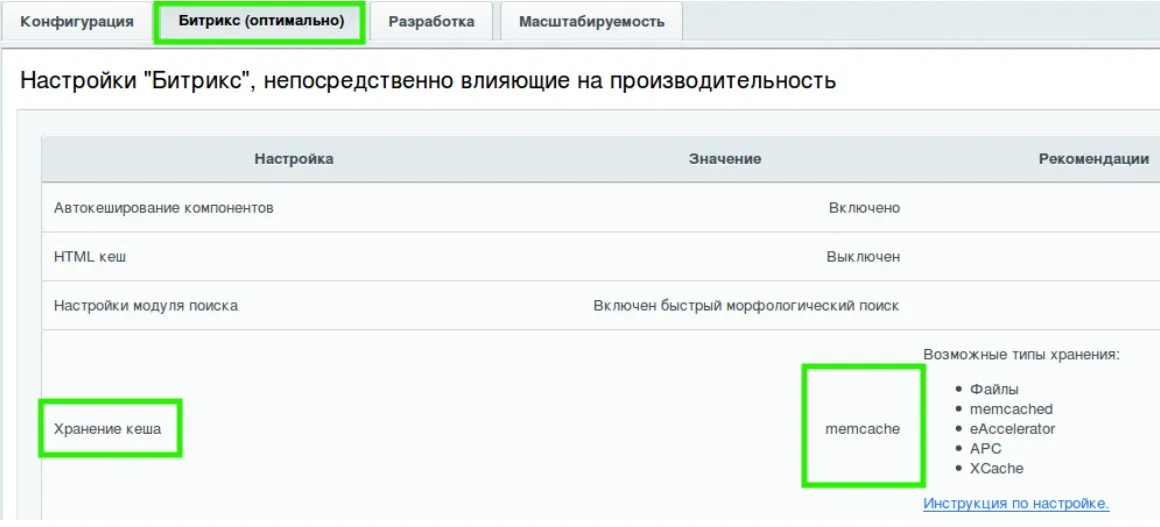Click the Файлы list item
Screen dimensions: 1160x527
(x=994, y=389)
